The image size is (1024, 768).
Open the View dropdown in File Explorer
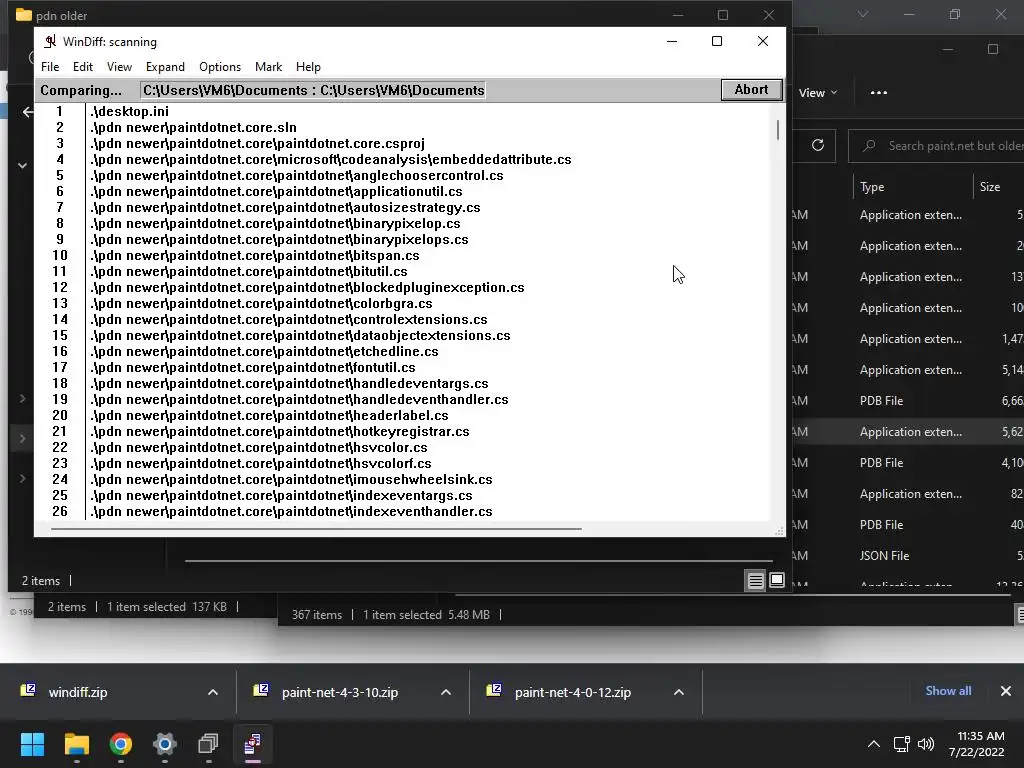(x=818, y=93)
